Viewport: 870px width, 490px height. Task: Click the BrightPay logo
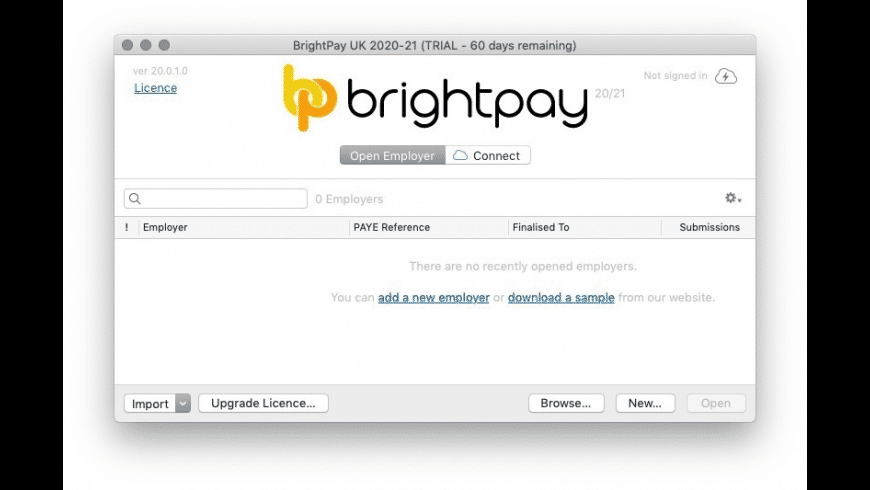(436, 98)
